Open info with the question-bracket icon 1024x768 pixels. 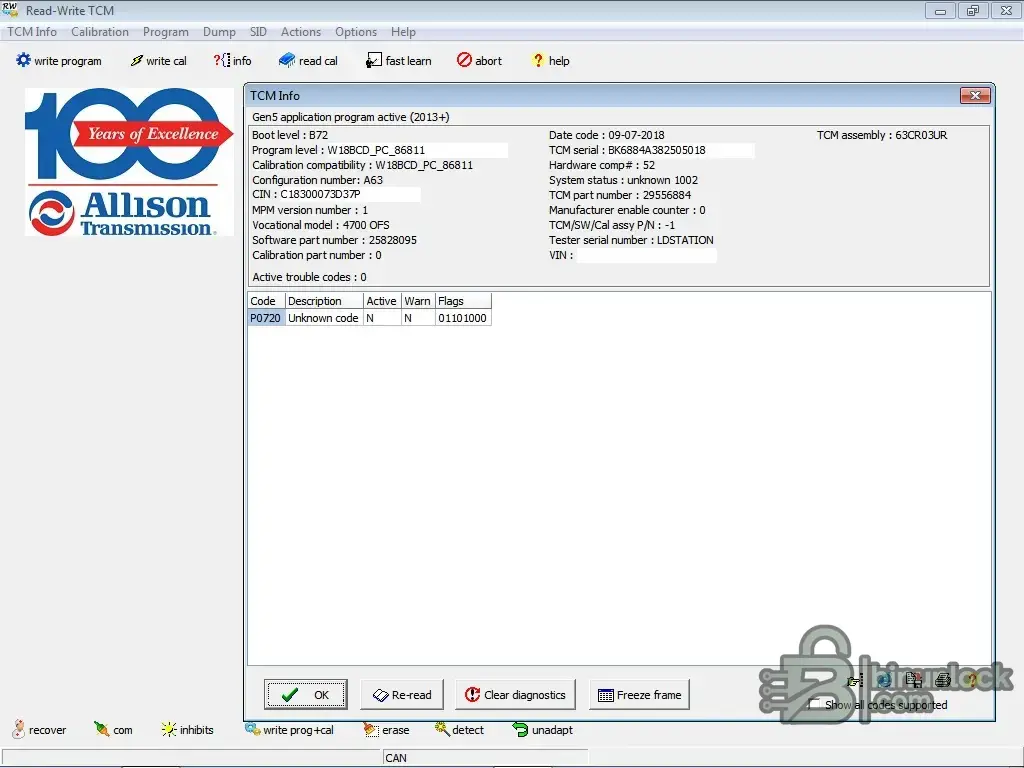[221, 60]
